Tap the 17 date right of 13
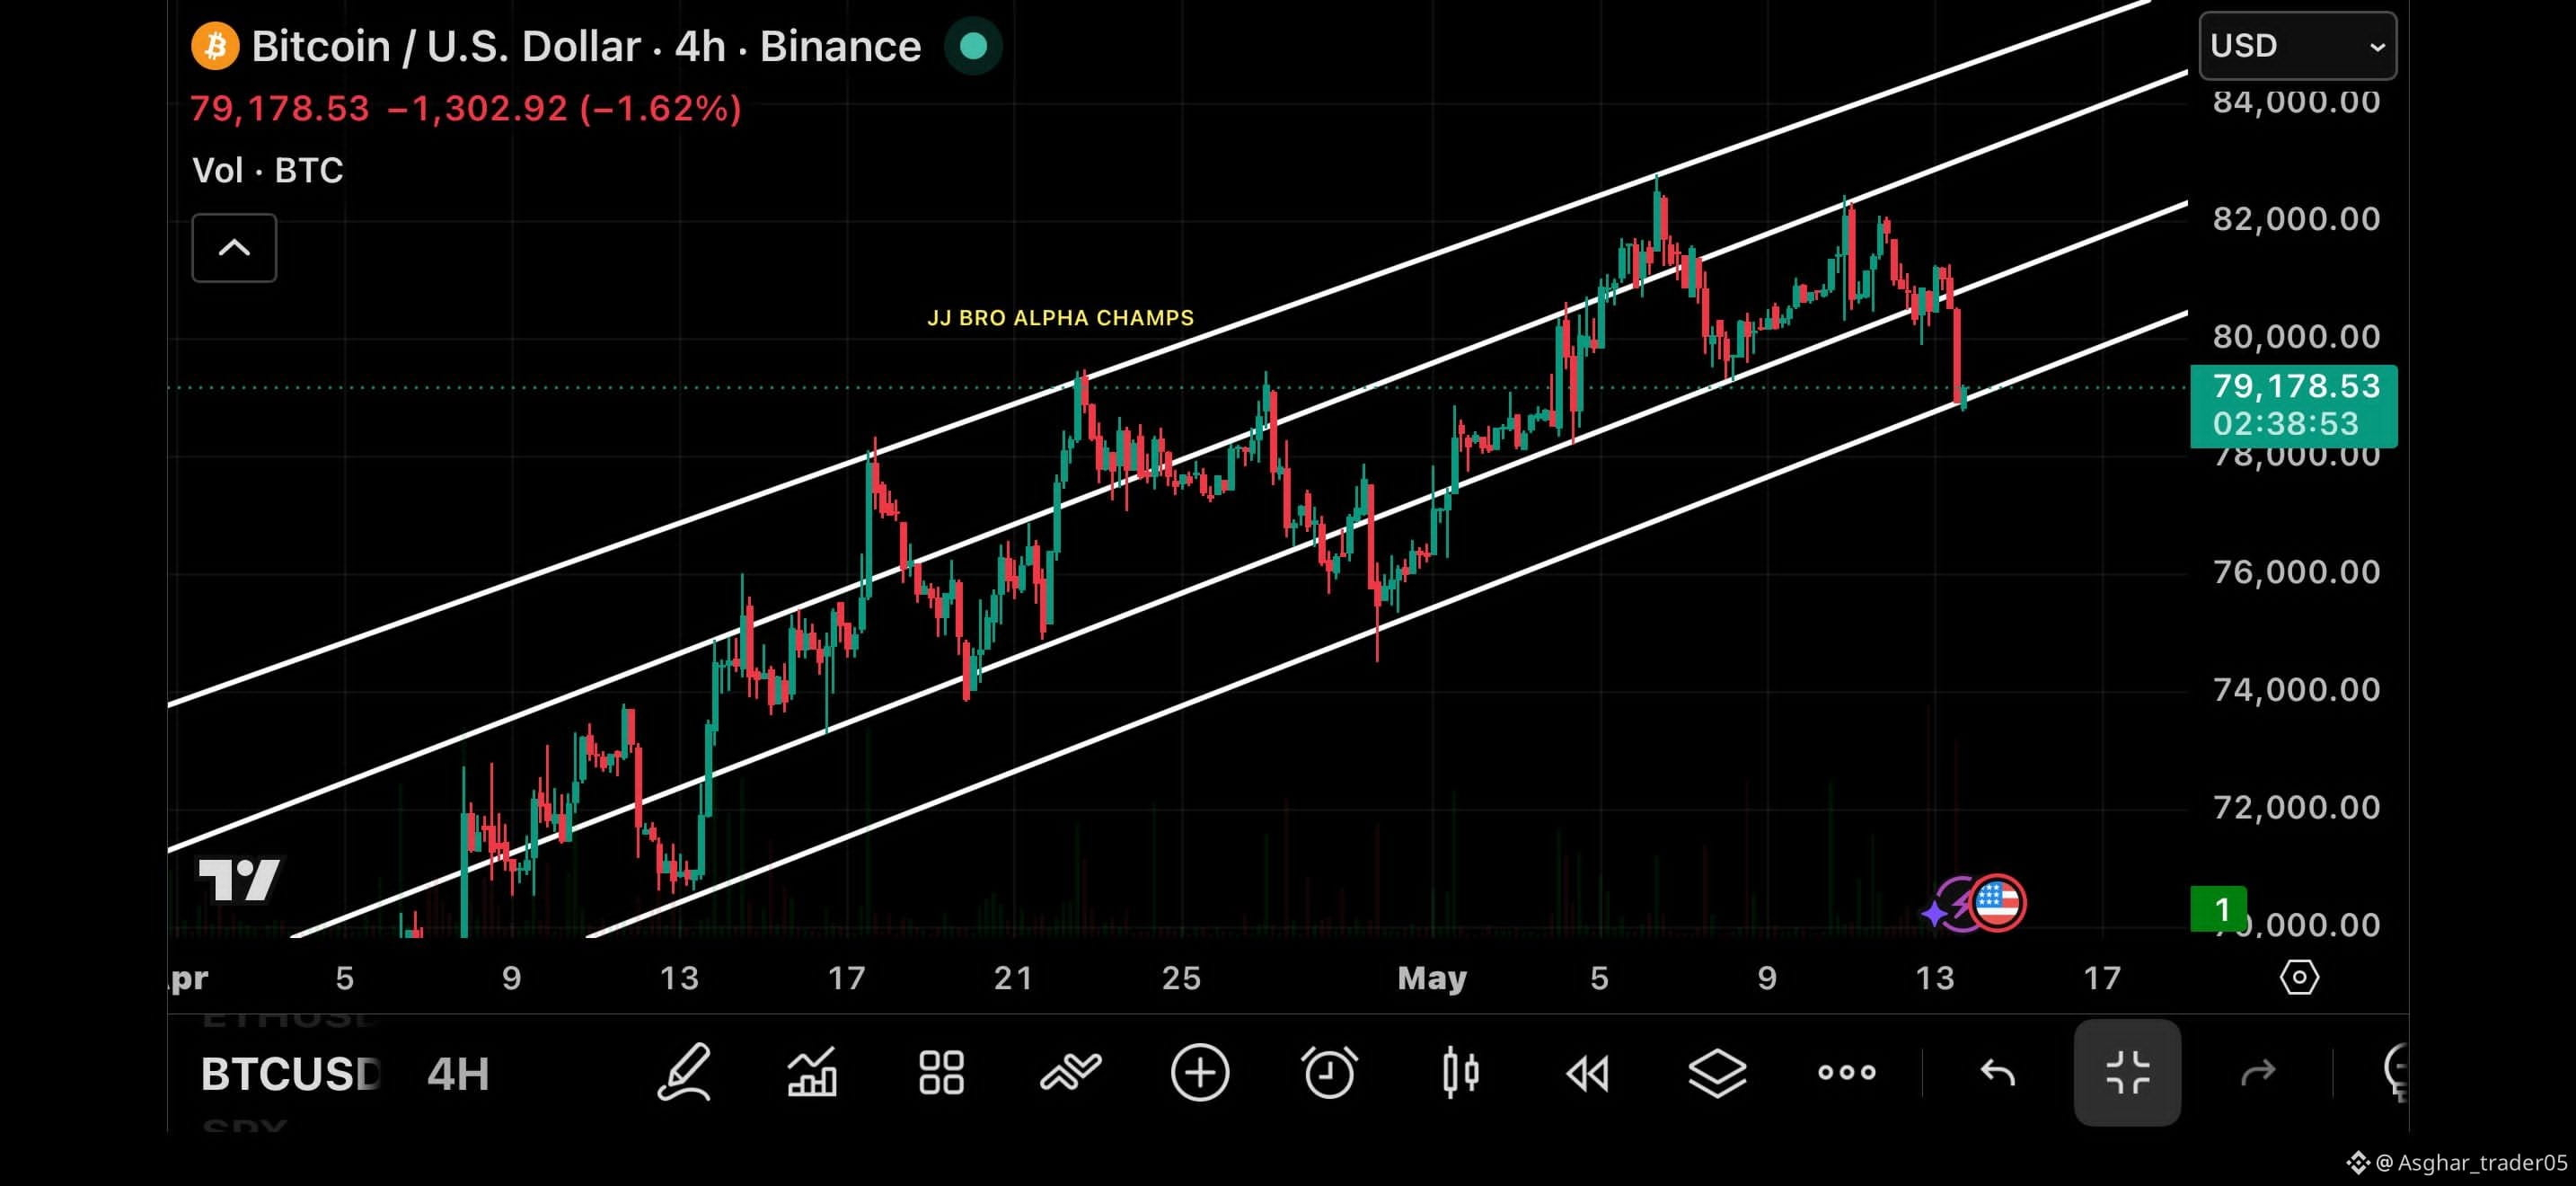2576x1186 pixels. pos(2102,978)
